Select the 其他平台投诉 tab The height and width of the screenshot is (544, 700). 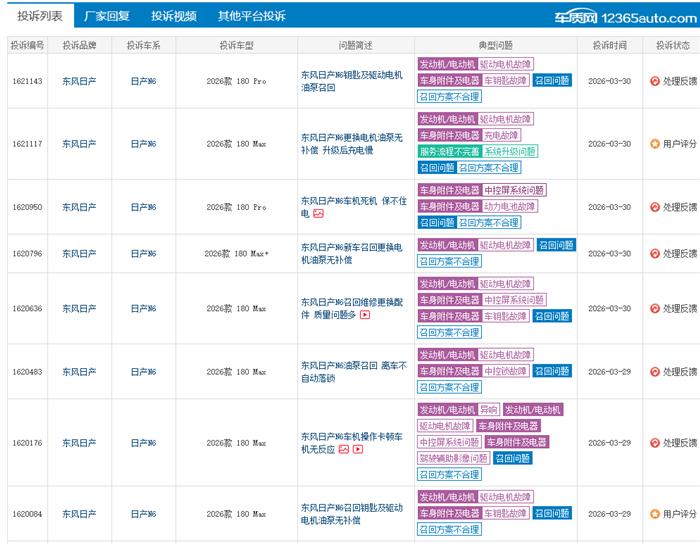point(251,16)
